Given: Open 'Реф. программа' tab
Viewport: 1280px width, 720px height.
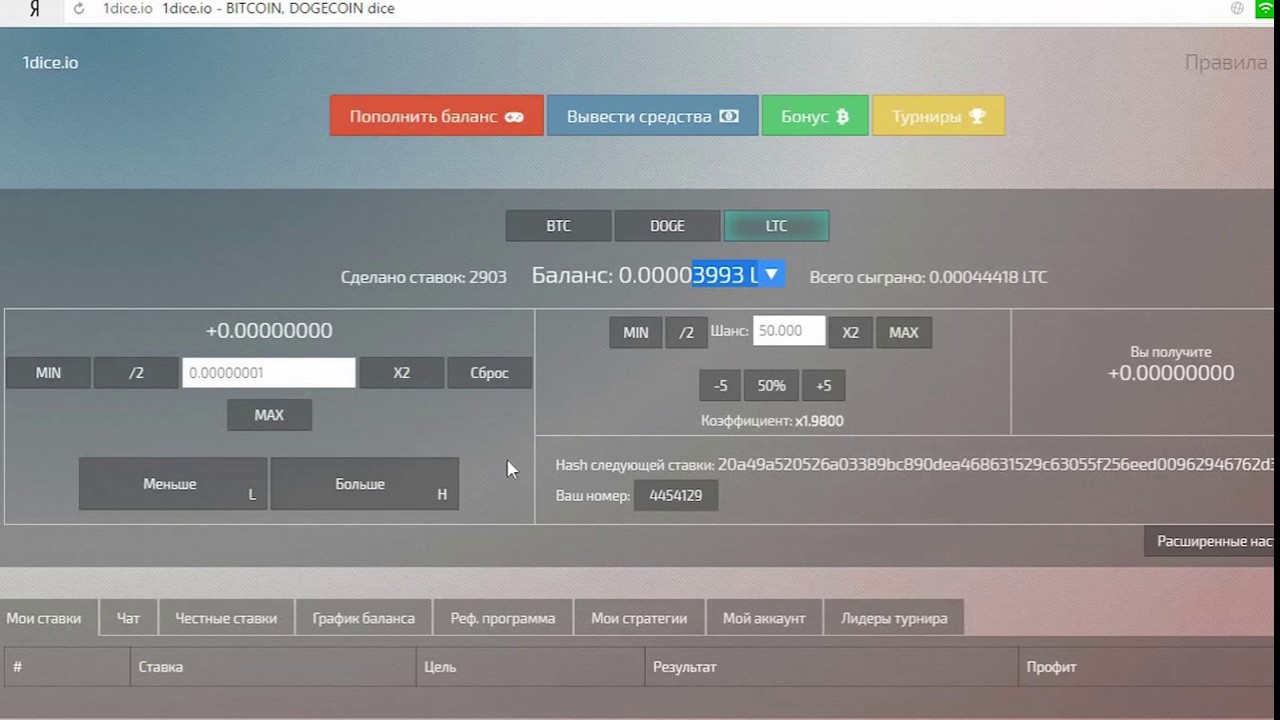Looking at the screenshot, I should [502, 618].
